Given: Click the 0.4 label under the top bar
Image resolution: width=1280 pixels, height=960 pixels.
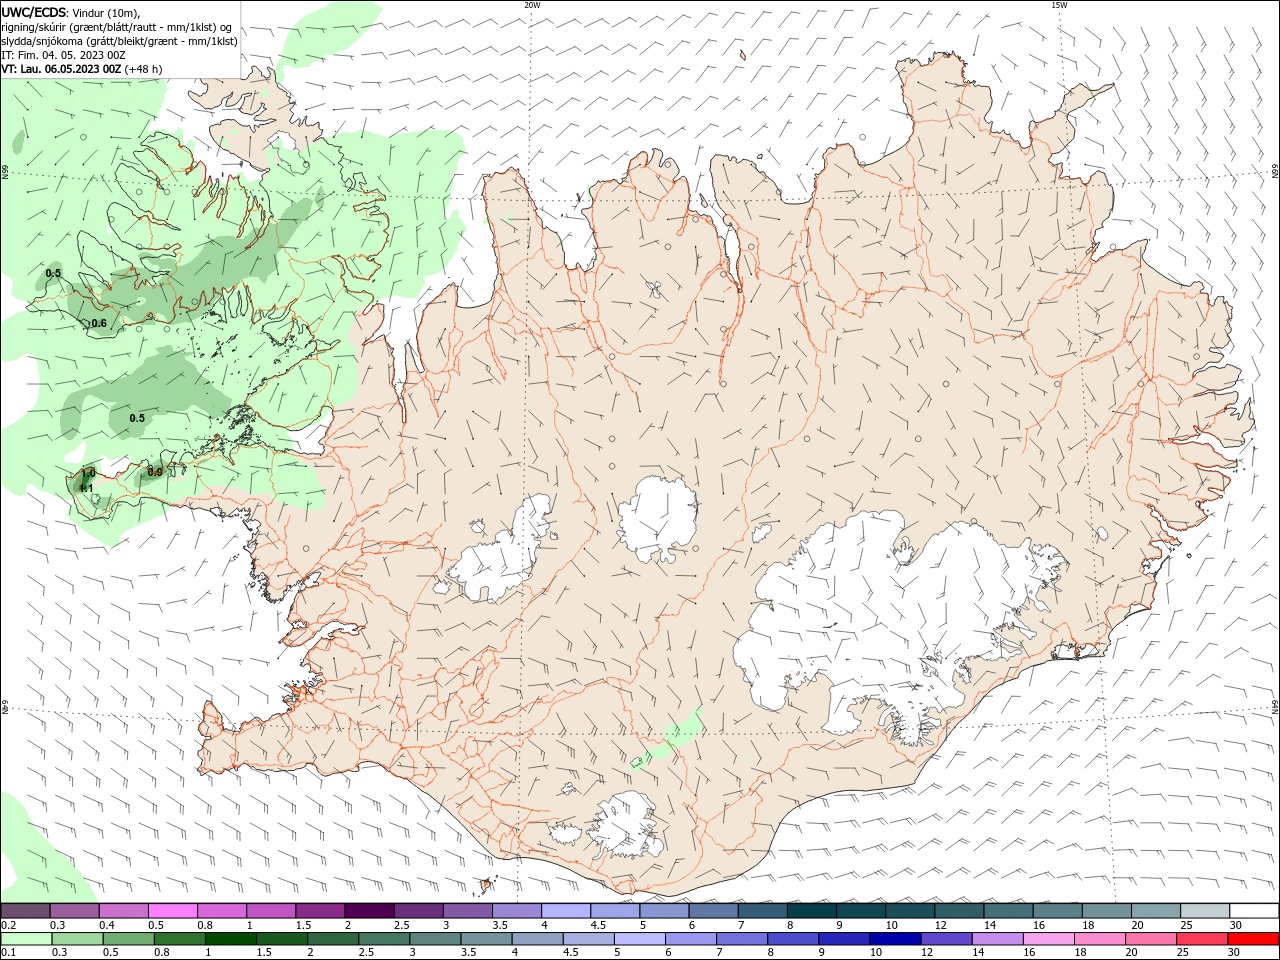Looking at the screenshot, I should tap(107, 925).
